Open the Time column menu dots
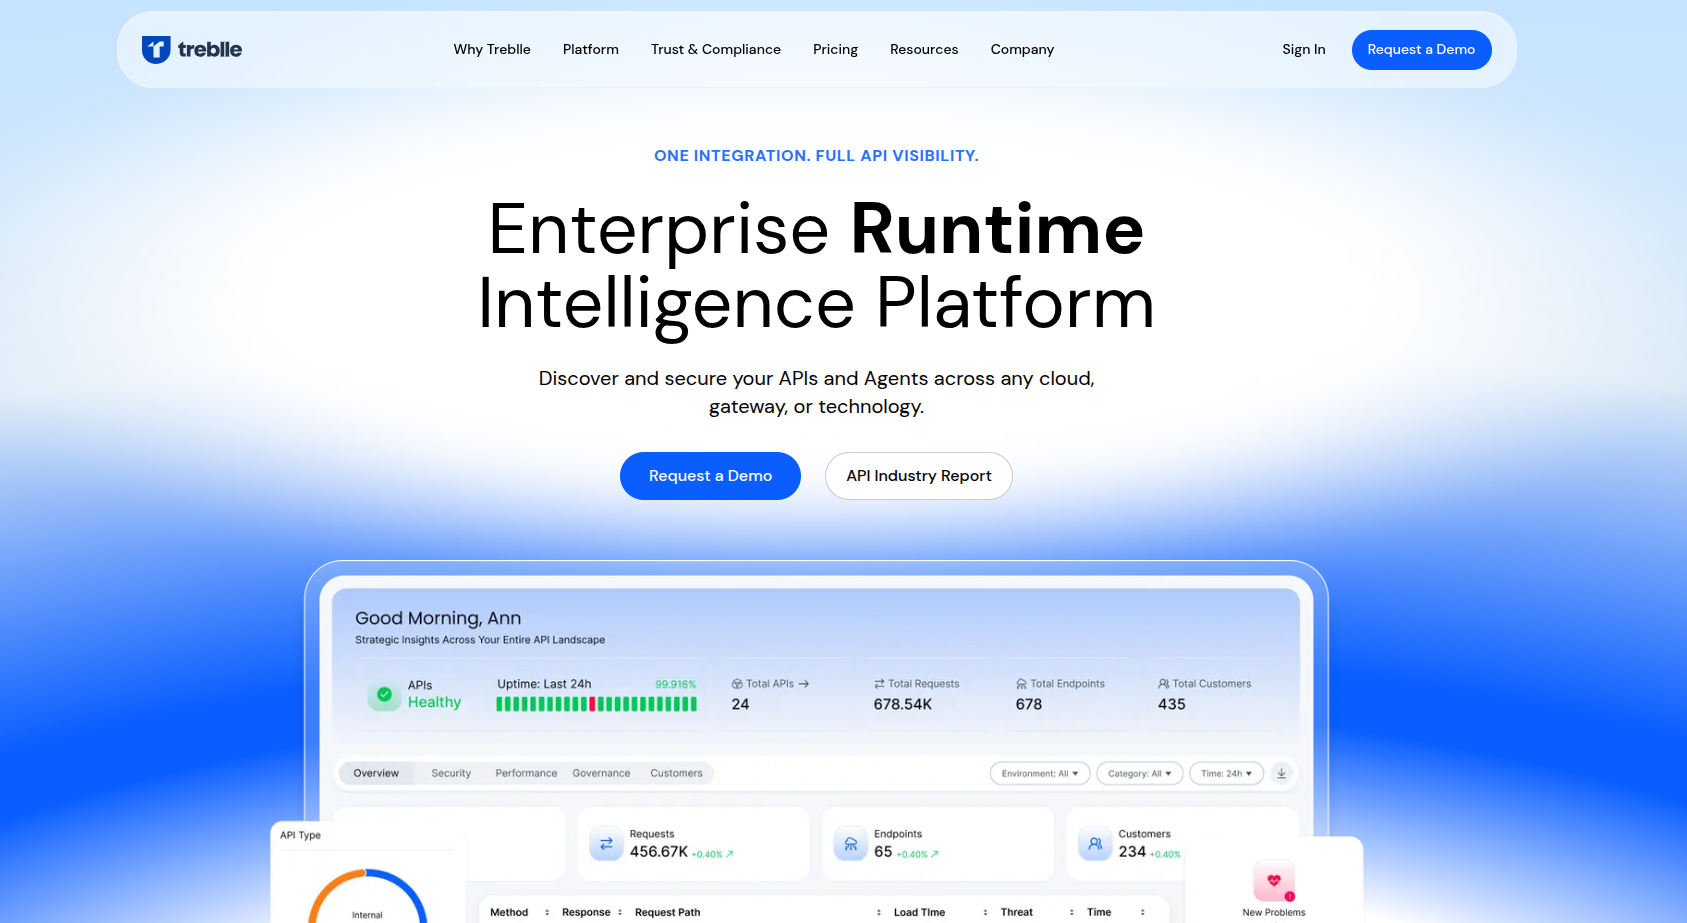 [1143, 912]
